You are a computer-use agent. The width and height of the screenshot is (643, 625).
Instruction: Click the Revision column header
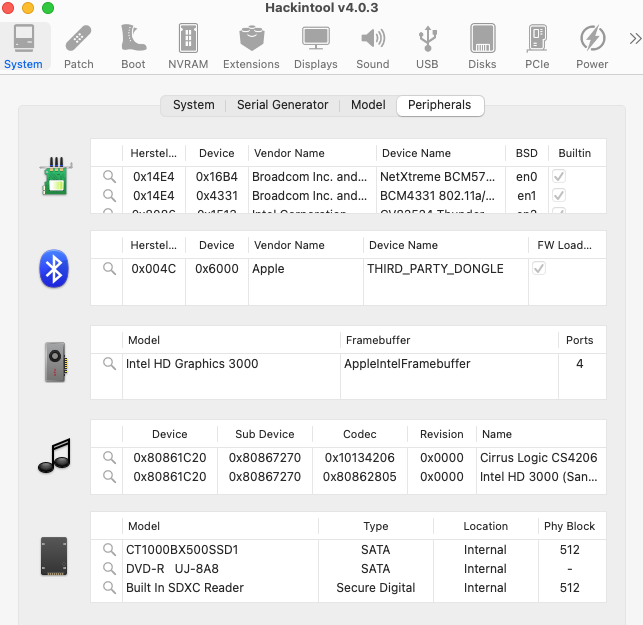[442, 434]
